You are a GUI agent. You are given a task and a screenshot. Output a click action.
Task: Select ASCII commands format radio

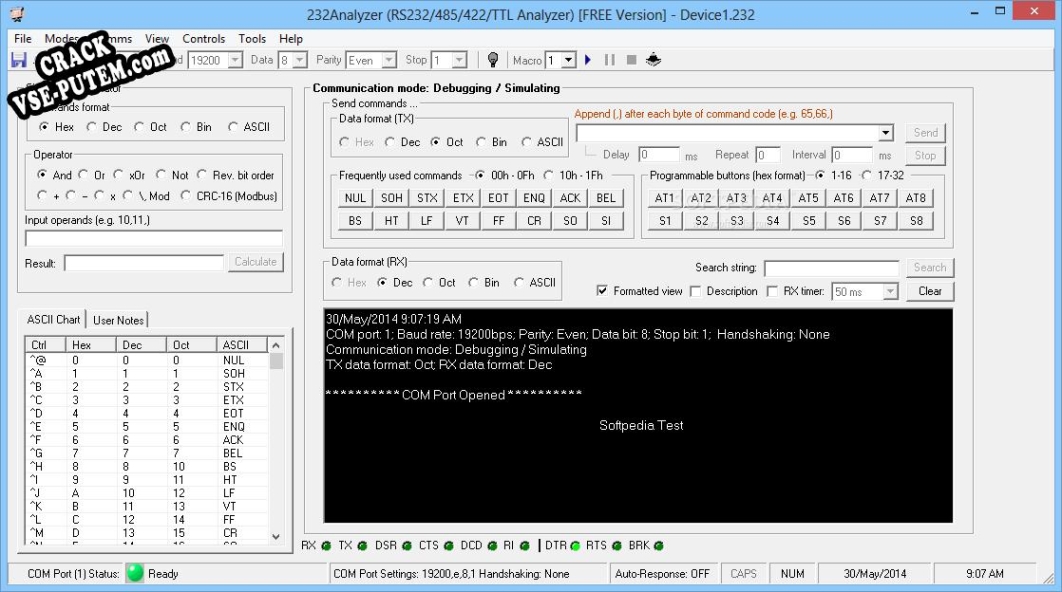click(233, 127)
